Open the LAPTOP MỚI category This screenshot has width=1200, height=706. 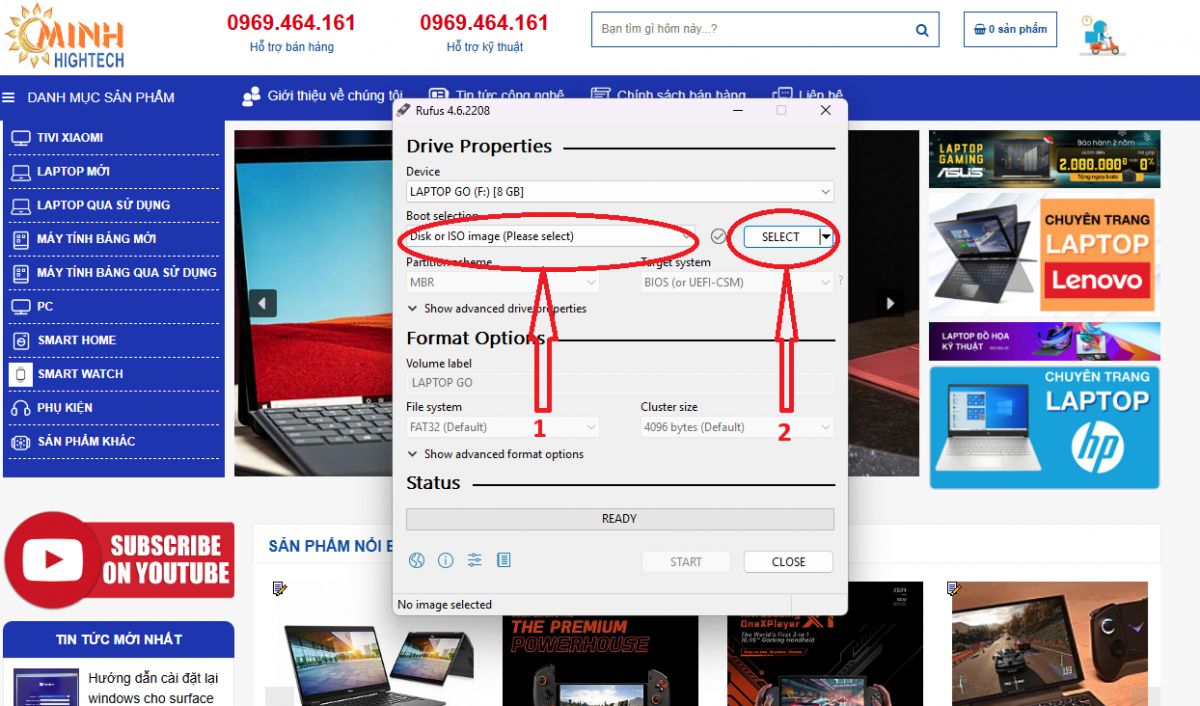pyautogui.click(x=73, y=171)
